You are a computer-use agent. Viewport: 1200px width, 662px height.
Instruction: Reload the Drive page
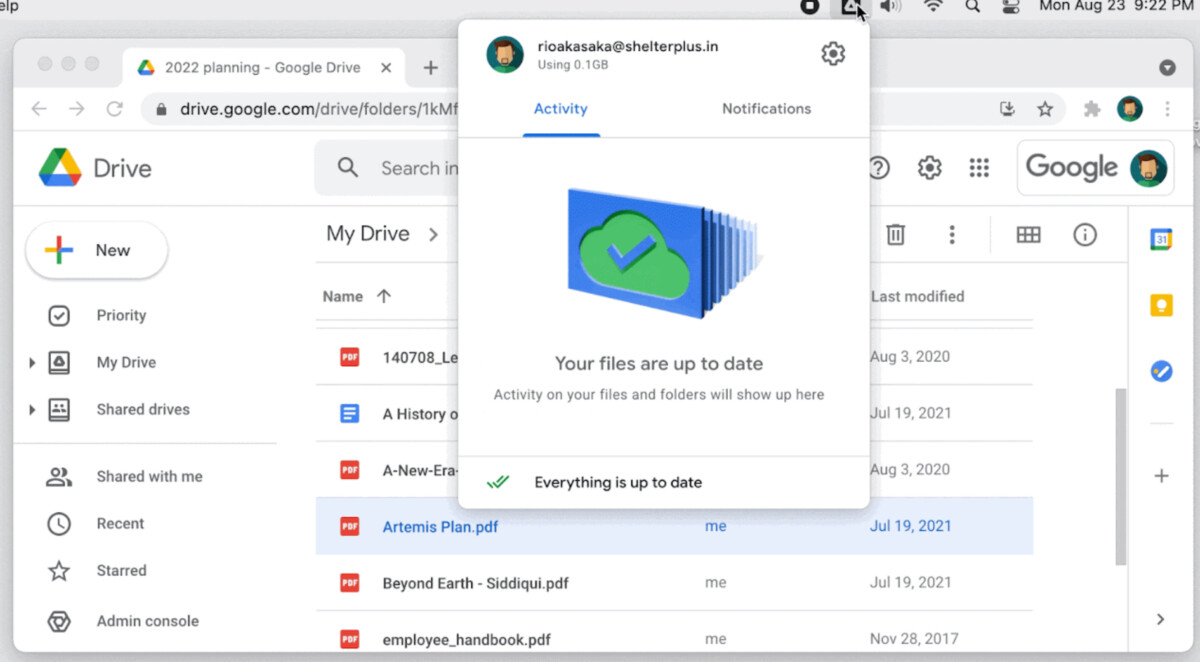coord(115,109)
